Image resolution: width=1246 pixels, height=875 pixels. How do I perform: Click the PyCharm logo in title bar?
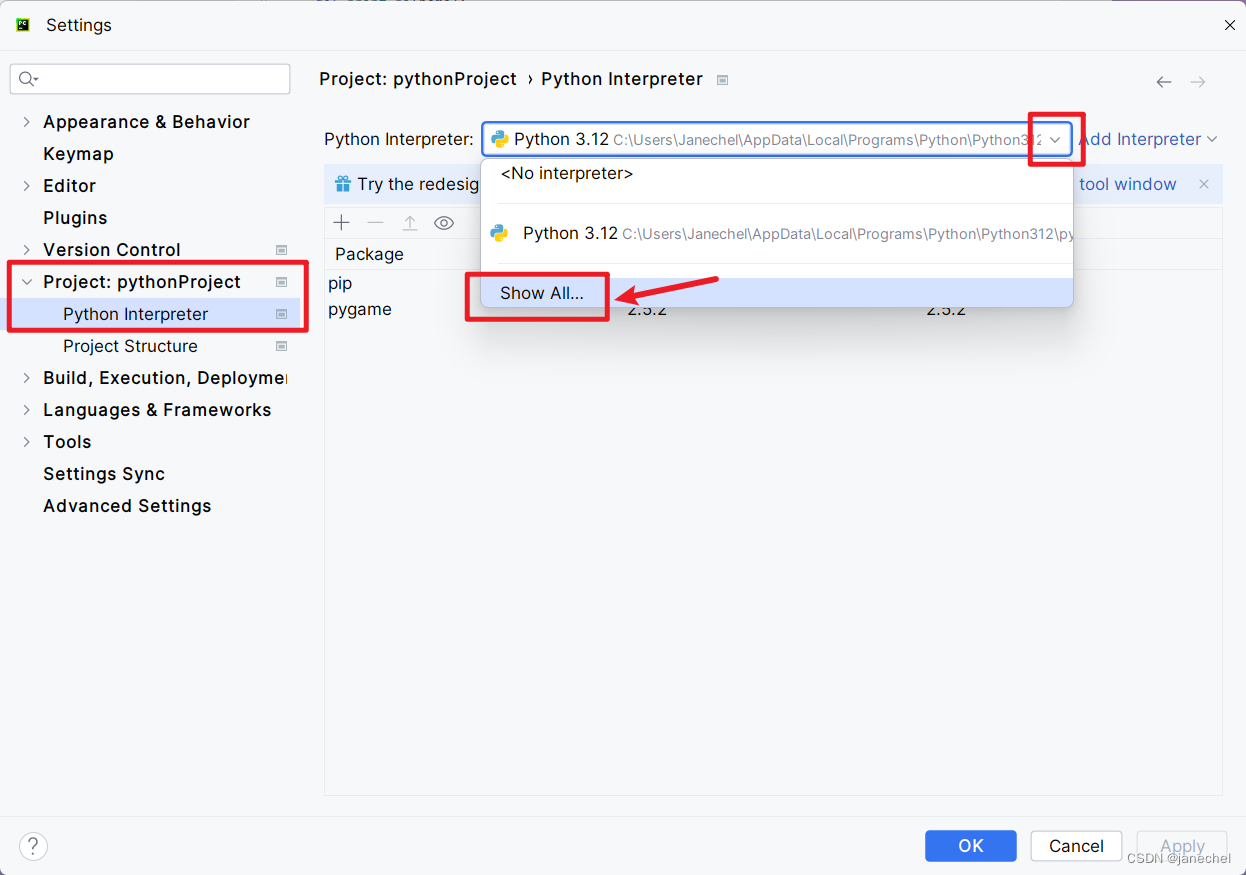click(23, 25)
